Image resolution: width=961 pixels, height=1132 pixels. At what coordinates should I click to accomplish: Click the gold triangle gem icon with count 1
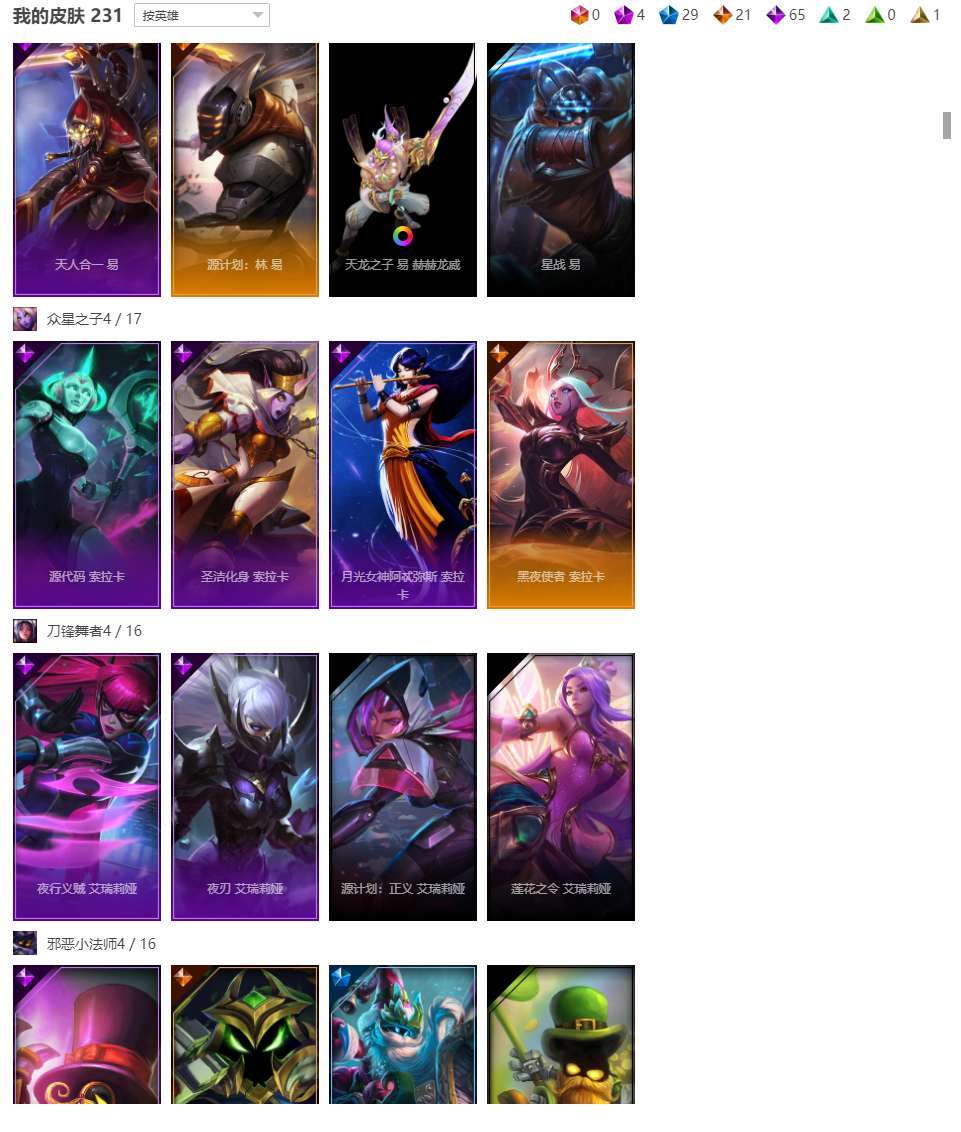coord(920,14)
